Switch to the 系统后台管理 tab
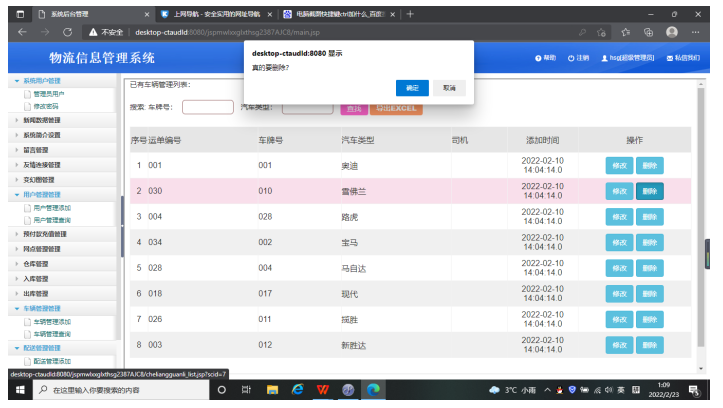The width and height of the screenshot is (723, 408). click(x=92, y=14)
